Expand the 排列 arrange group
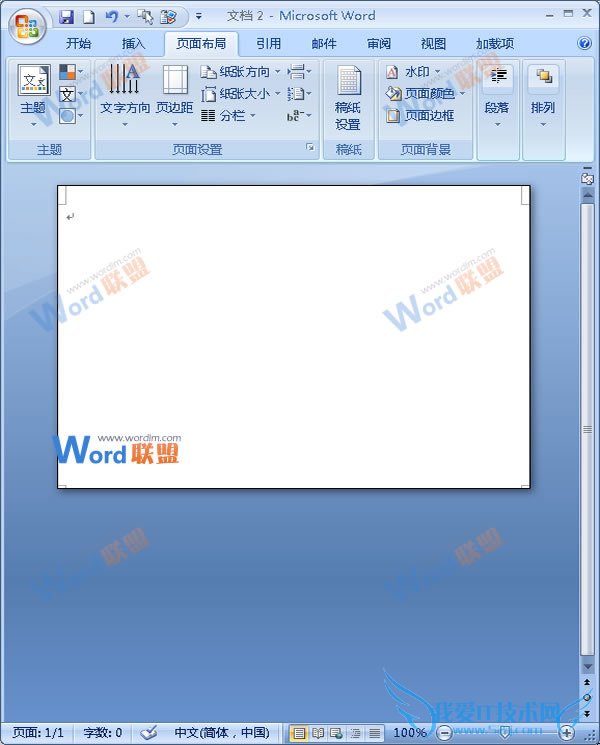Viewport: 600px width, 745px height. 543,96
